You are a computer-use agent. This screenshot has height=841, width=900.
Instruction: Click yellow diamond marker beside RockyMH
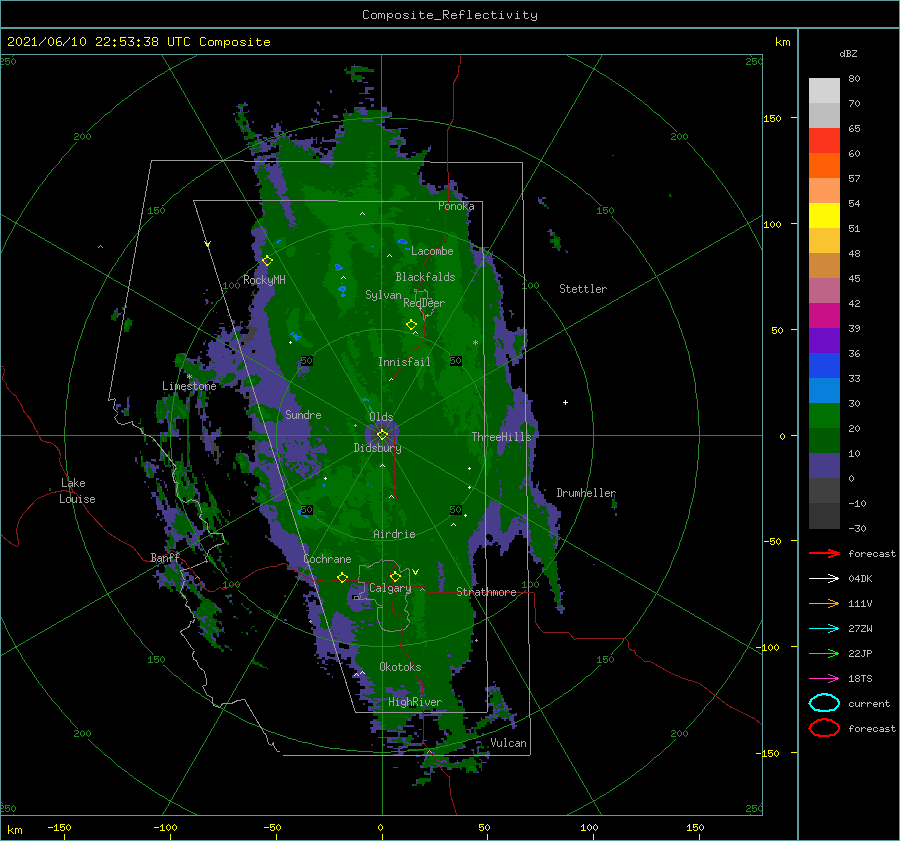(x=267, y=261)
